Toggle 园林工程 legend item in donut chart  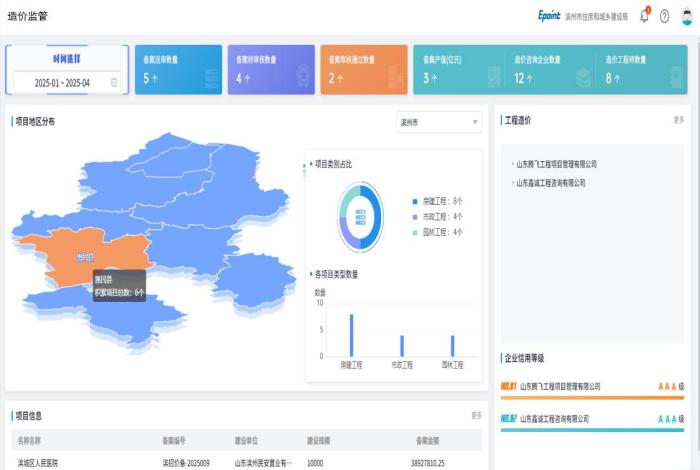pyautogui.click(x=436, y=232)
